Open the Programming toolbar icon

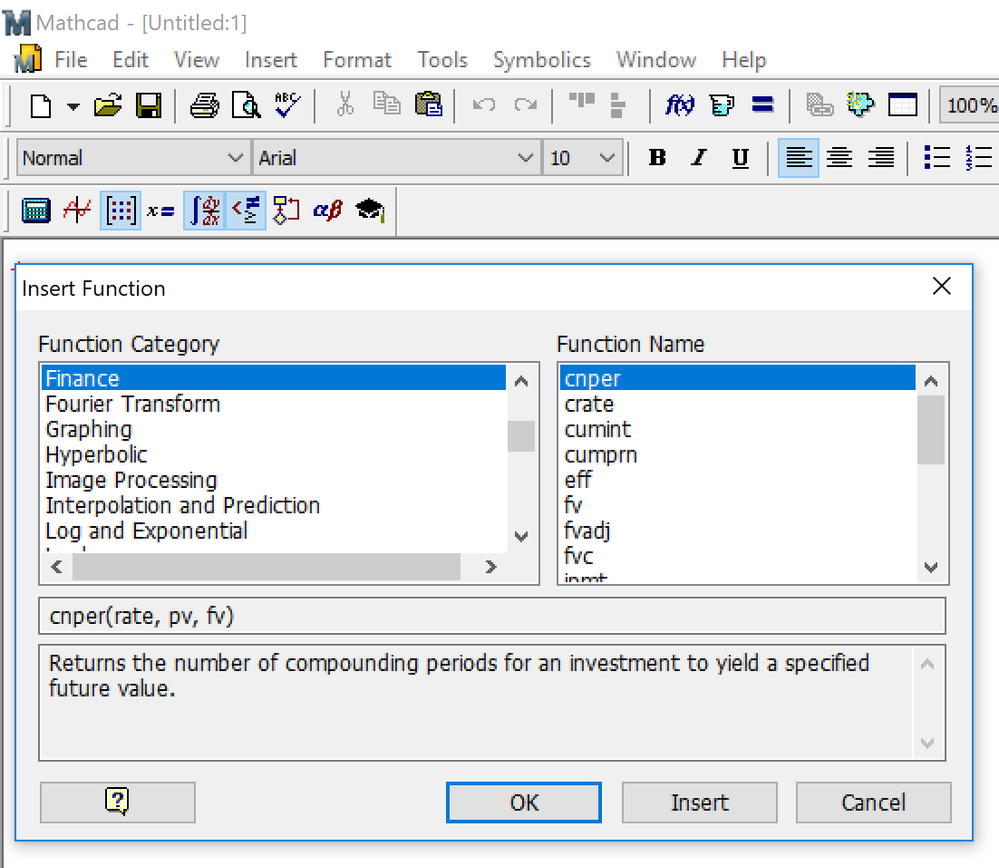click(286, 210)
